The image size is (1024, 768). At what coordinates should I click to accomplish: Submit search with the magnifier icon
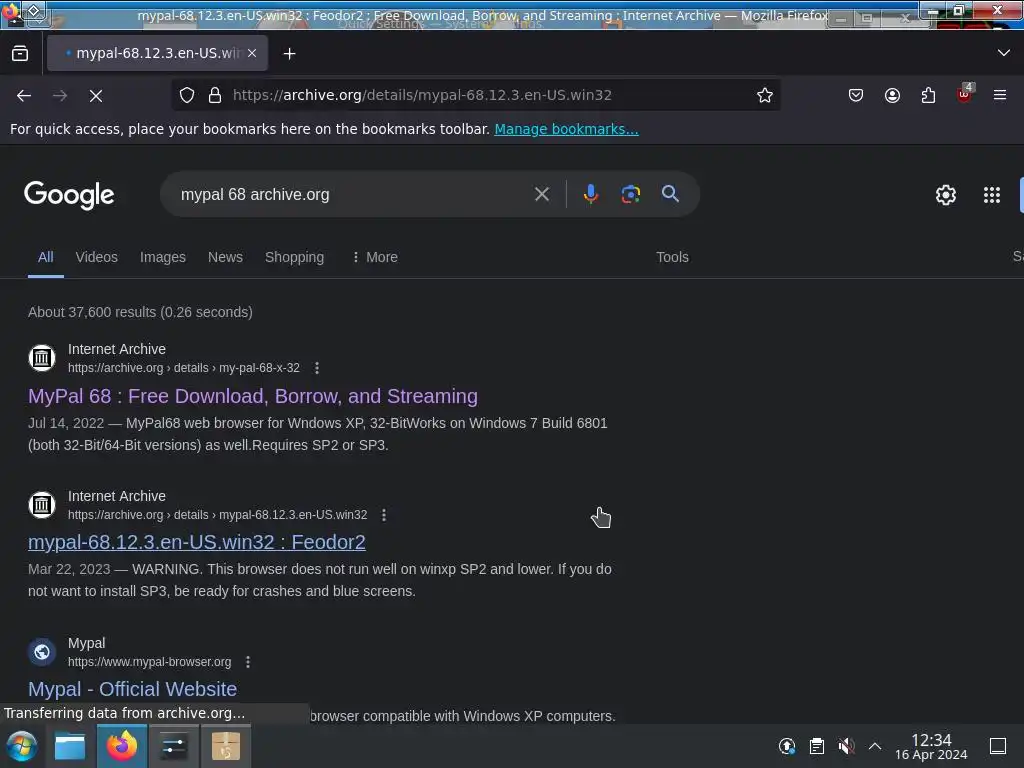click(670, 193)
